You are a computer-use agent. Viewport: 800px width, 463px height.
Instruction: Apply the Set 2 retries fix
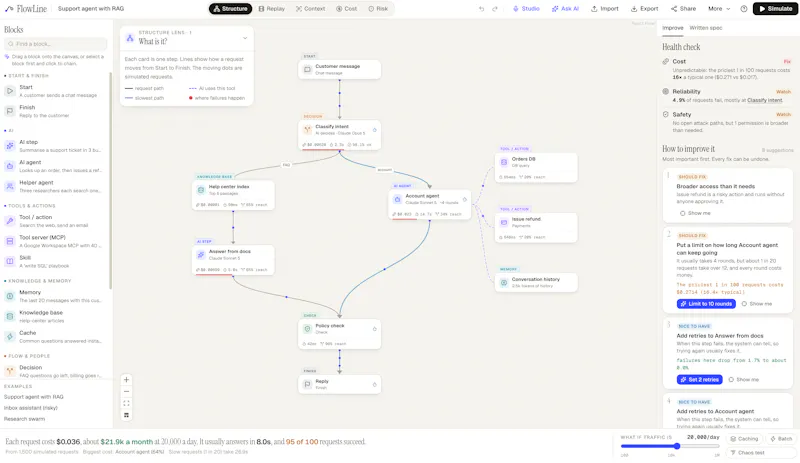click(x=699, y=379)
